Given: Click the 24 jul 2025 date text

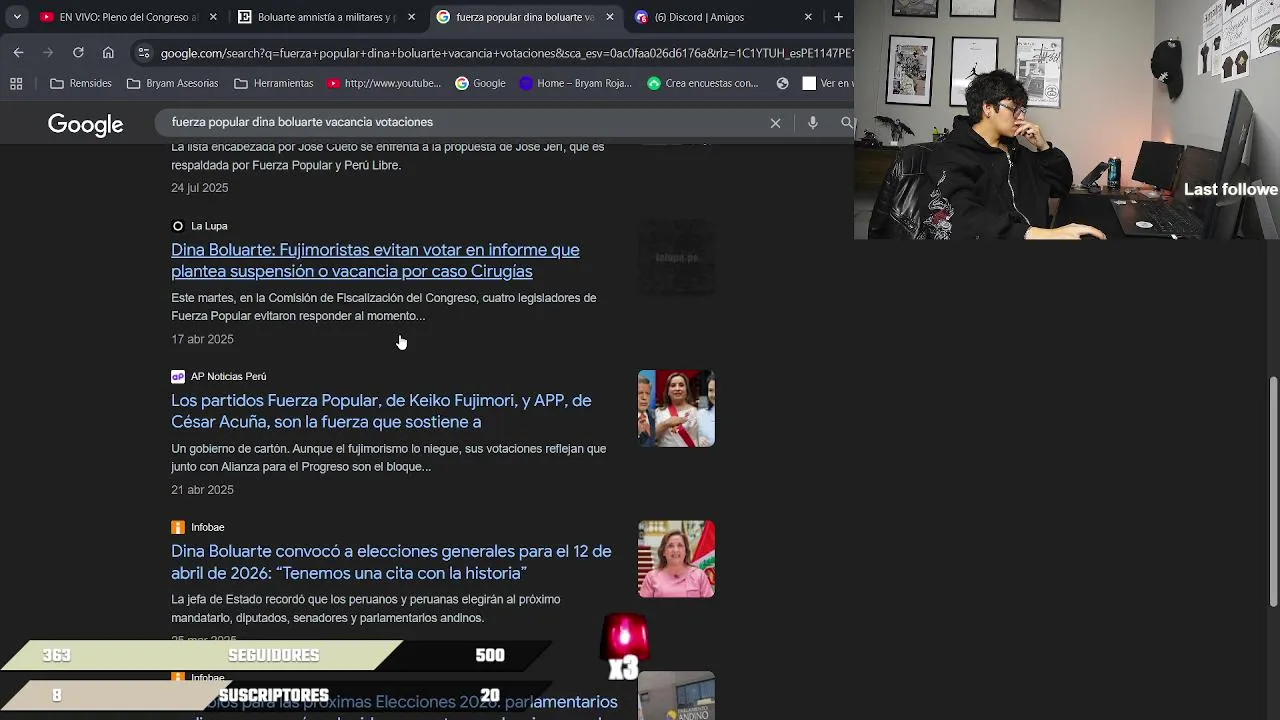Looking at the screenshot, I should pyautogui.click(x=200, y=188).
